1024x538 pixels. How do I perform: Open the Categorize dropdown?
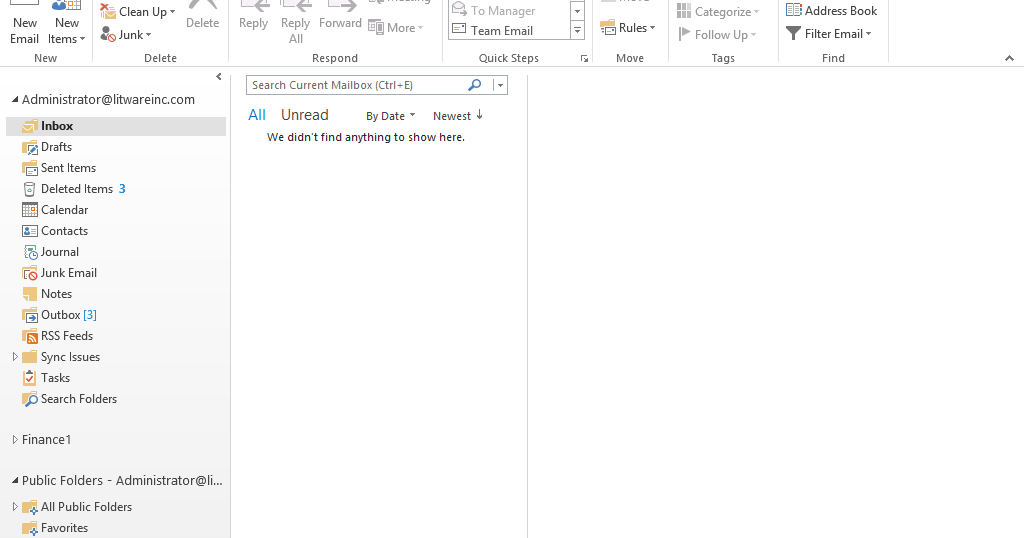[718, 12]
